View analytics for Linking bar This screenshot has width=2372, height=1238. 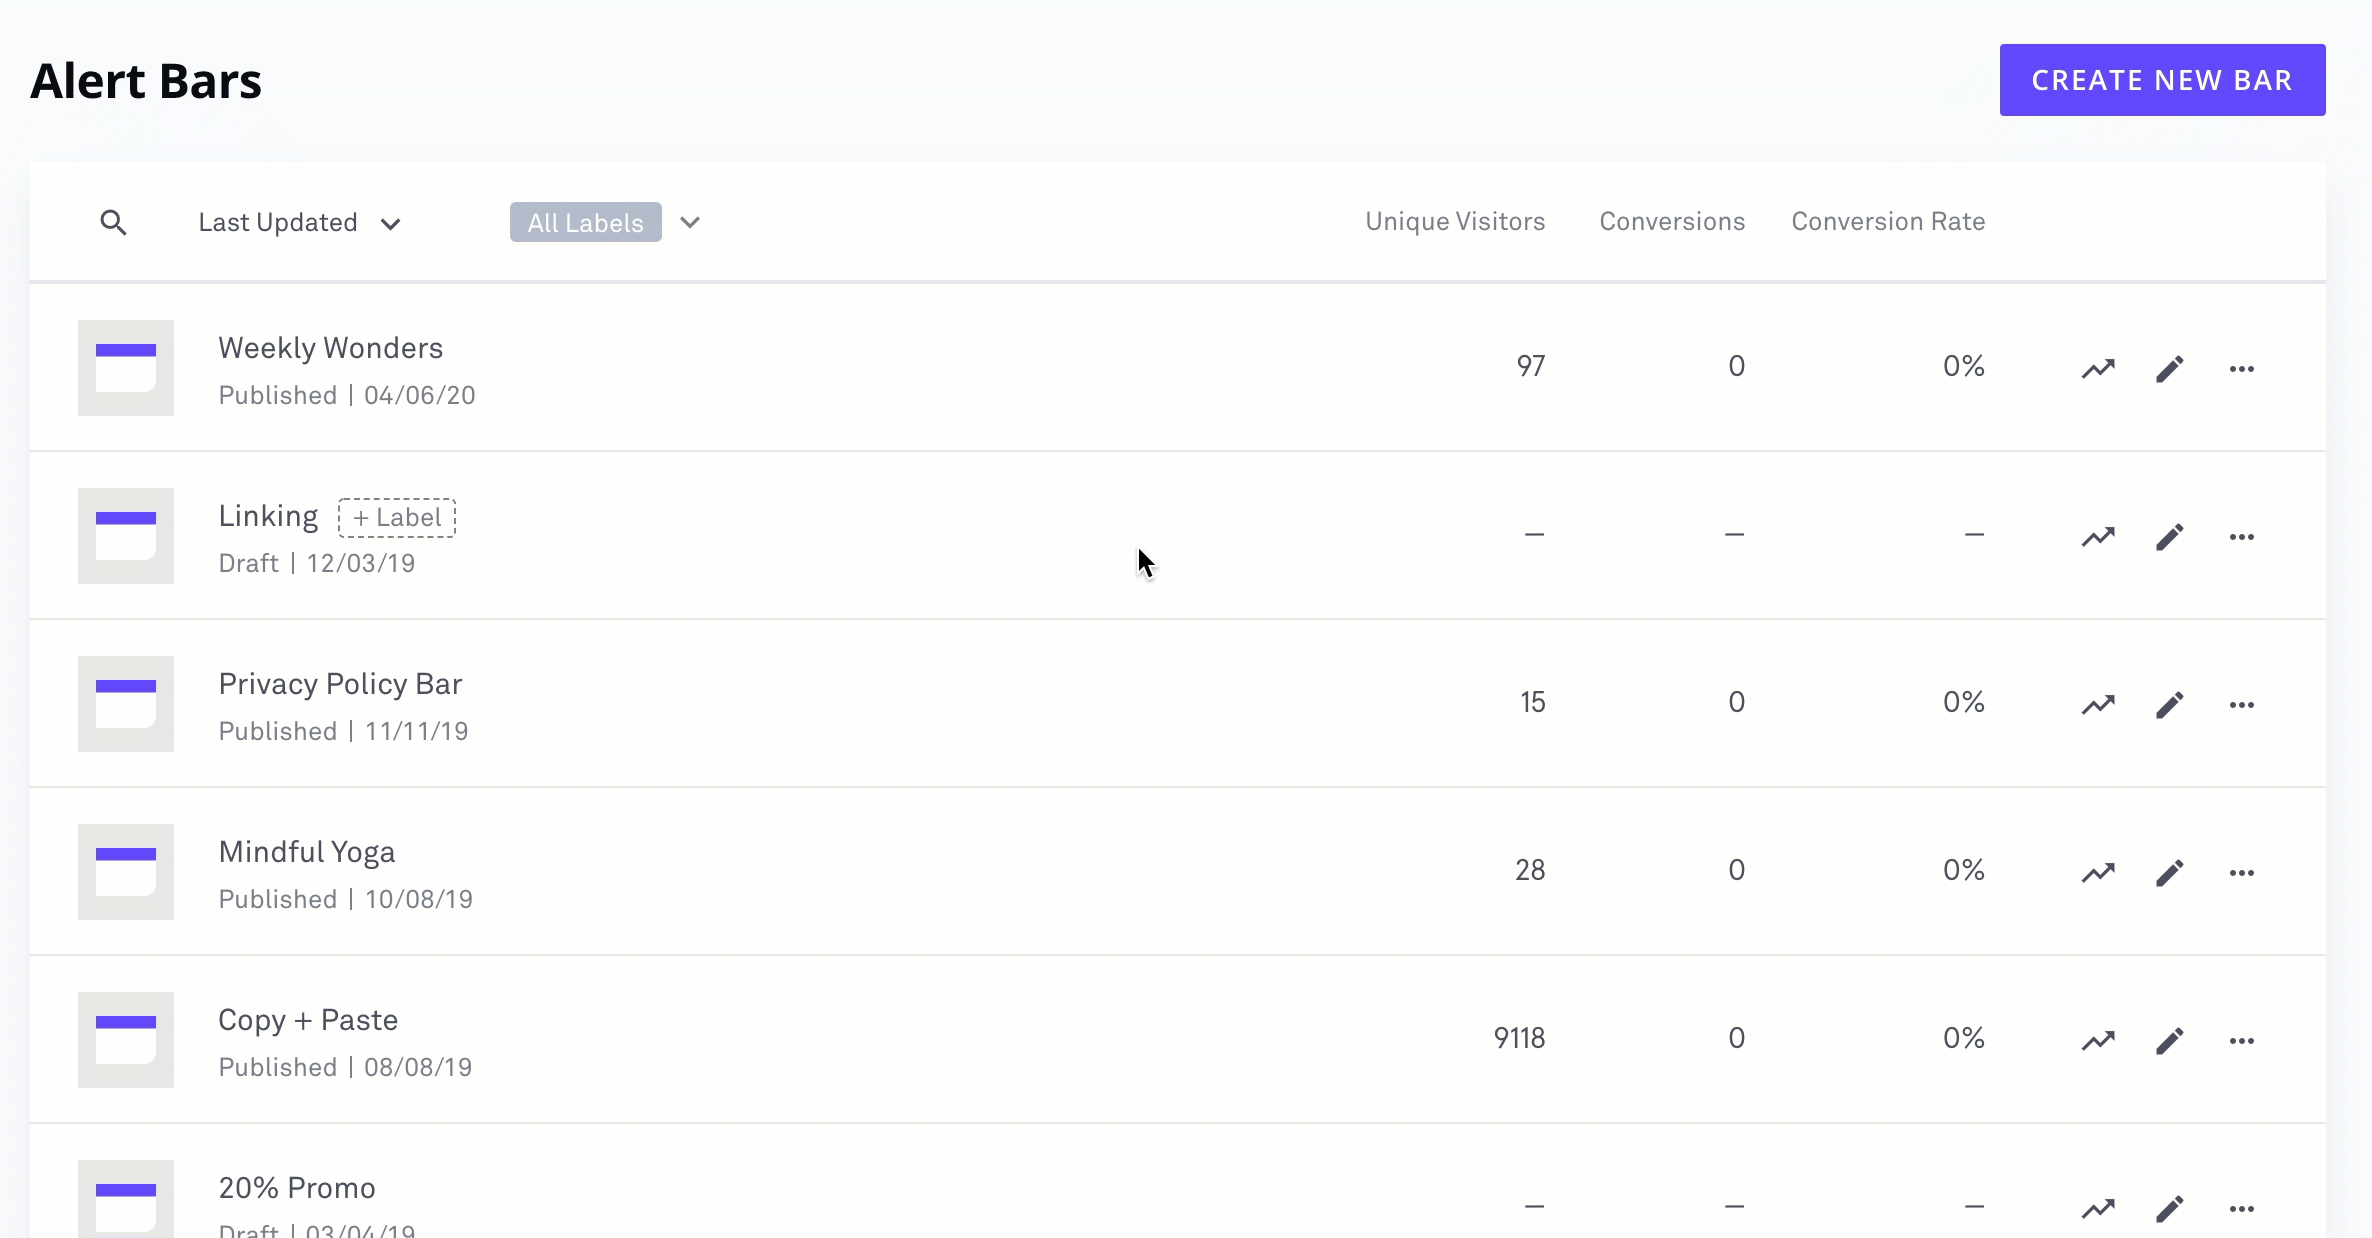2098,537
